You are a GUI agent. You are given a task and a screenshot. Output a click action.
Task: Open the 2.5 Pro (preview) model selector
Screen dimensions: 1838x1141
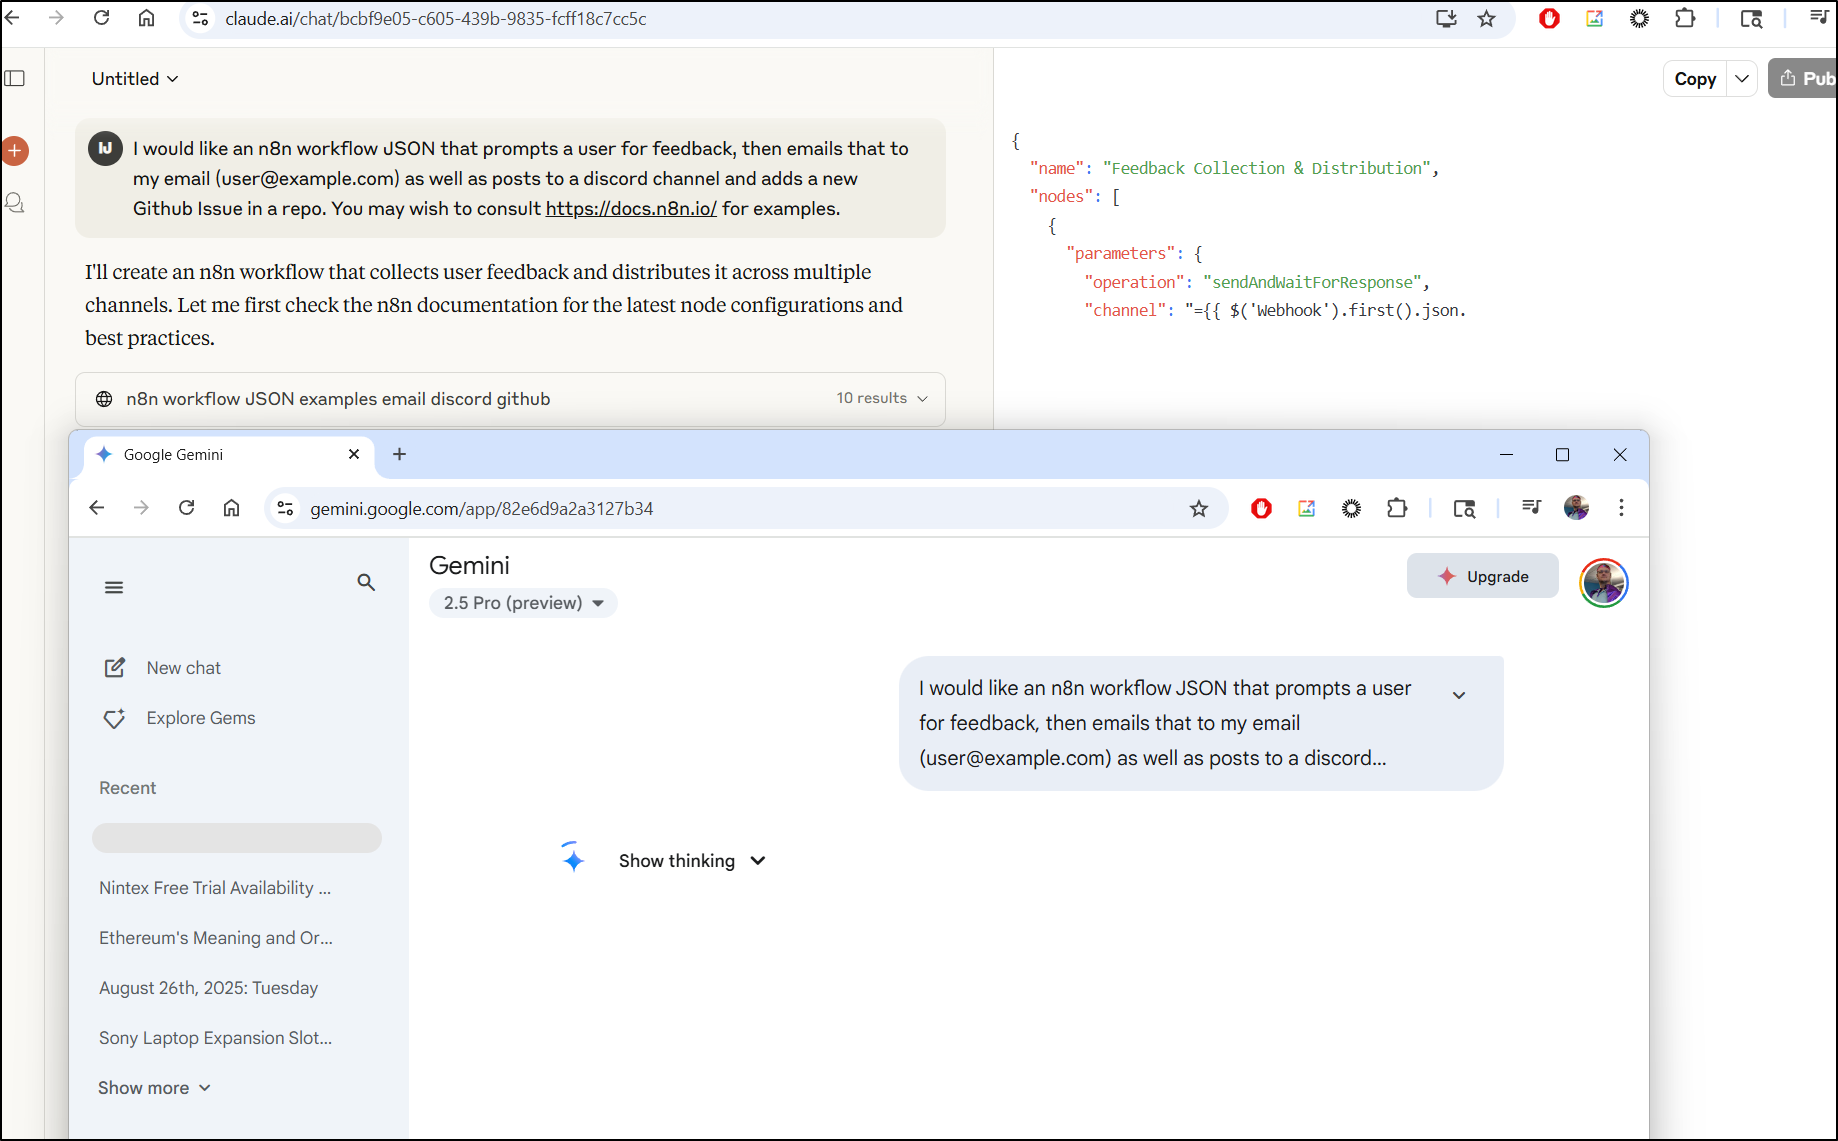(x=523, y=603)
